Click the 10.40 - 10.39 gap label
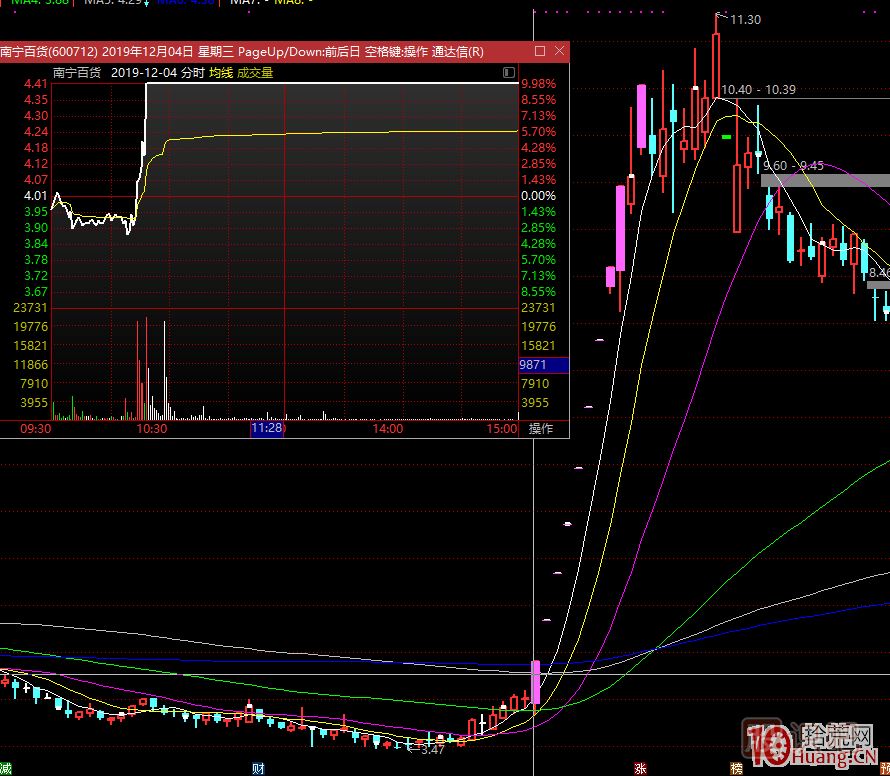The image size is (890, 776). (758, 90)
